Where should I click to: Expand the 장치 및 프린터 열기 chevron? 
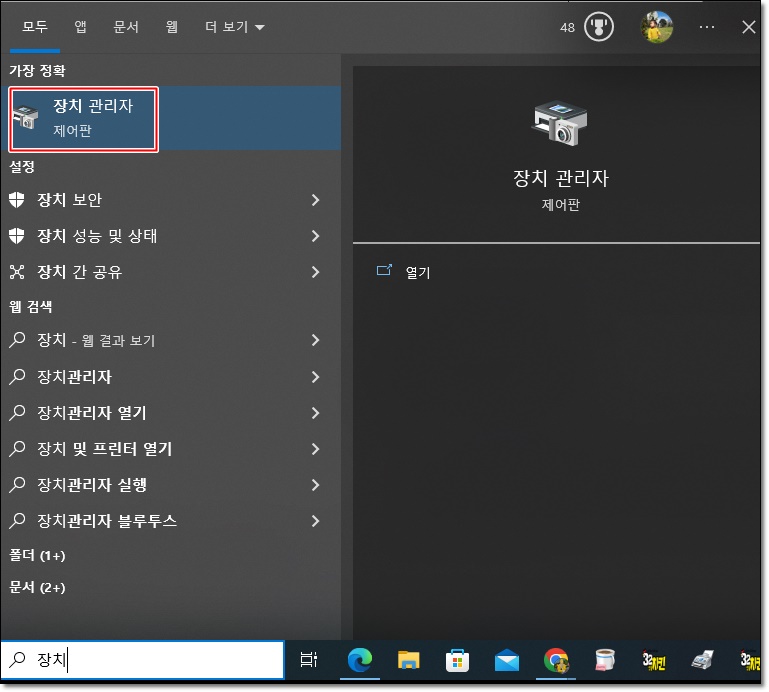pos(315,449)
